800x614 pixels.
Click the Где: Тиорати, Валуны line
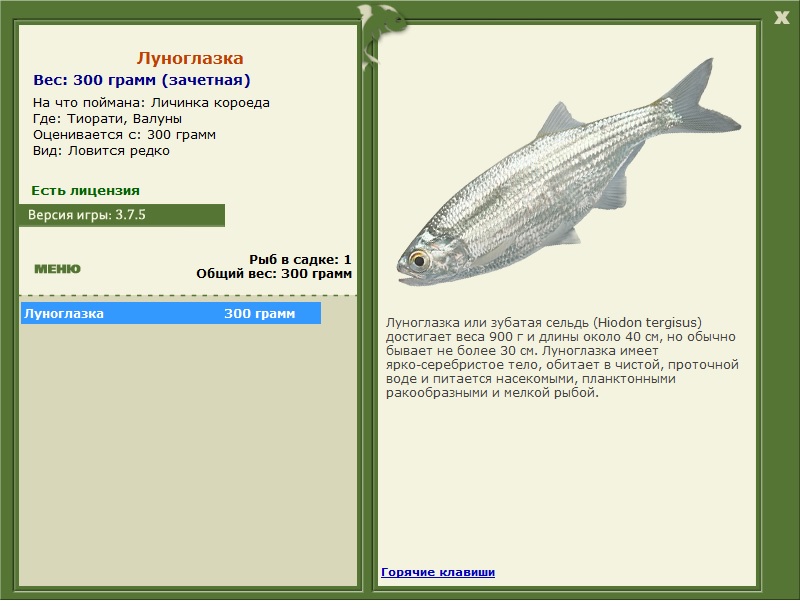point(107,119)
